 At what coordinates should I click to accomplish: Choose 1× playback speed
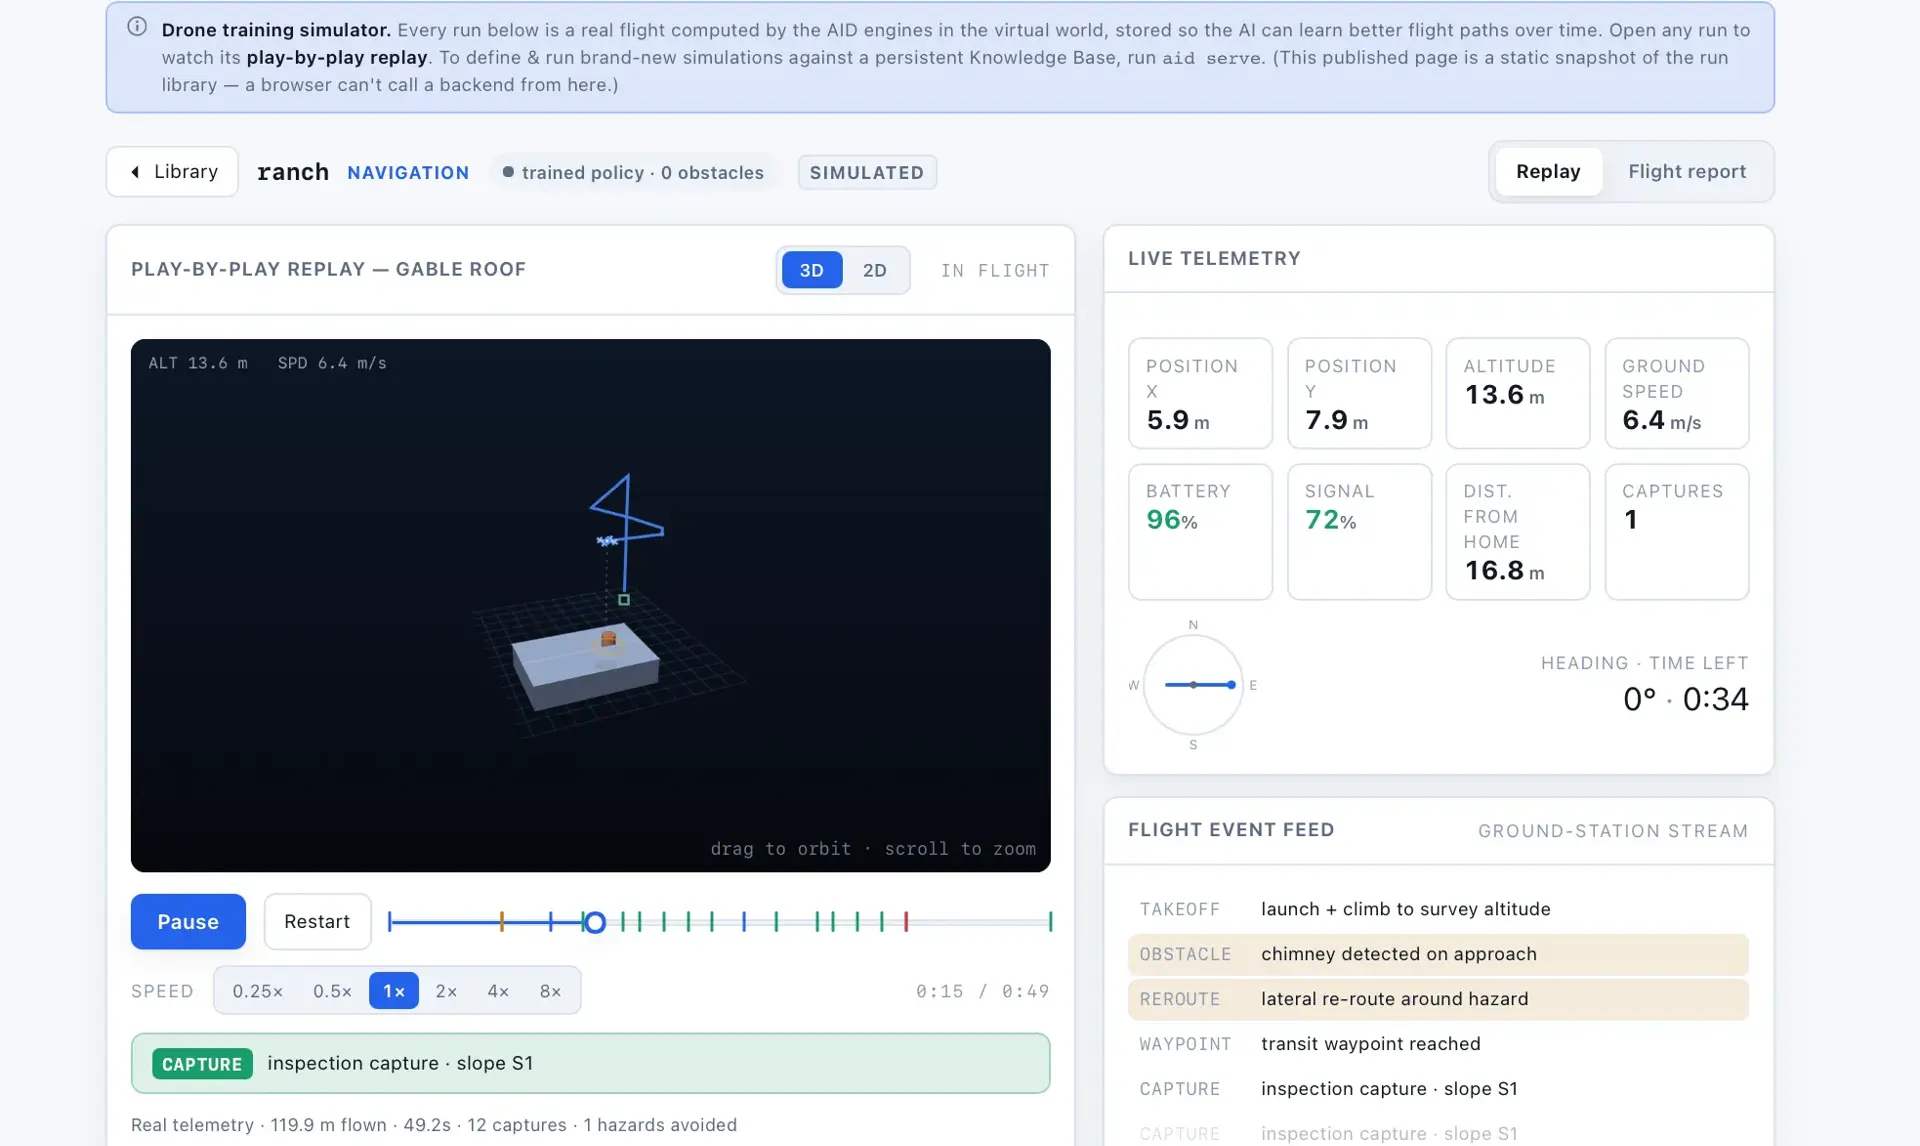(x=394, y=991)
